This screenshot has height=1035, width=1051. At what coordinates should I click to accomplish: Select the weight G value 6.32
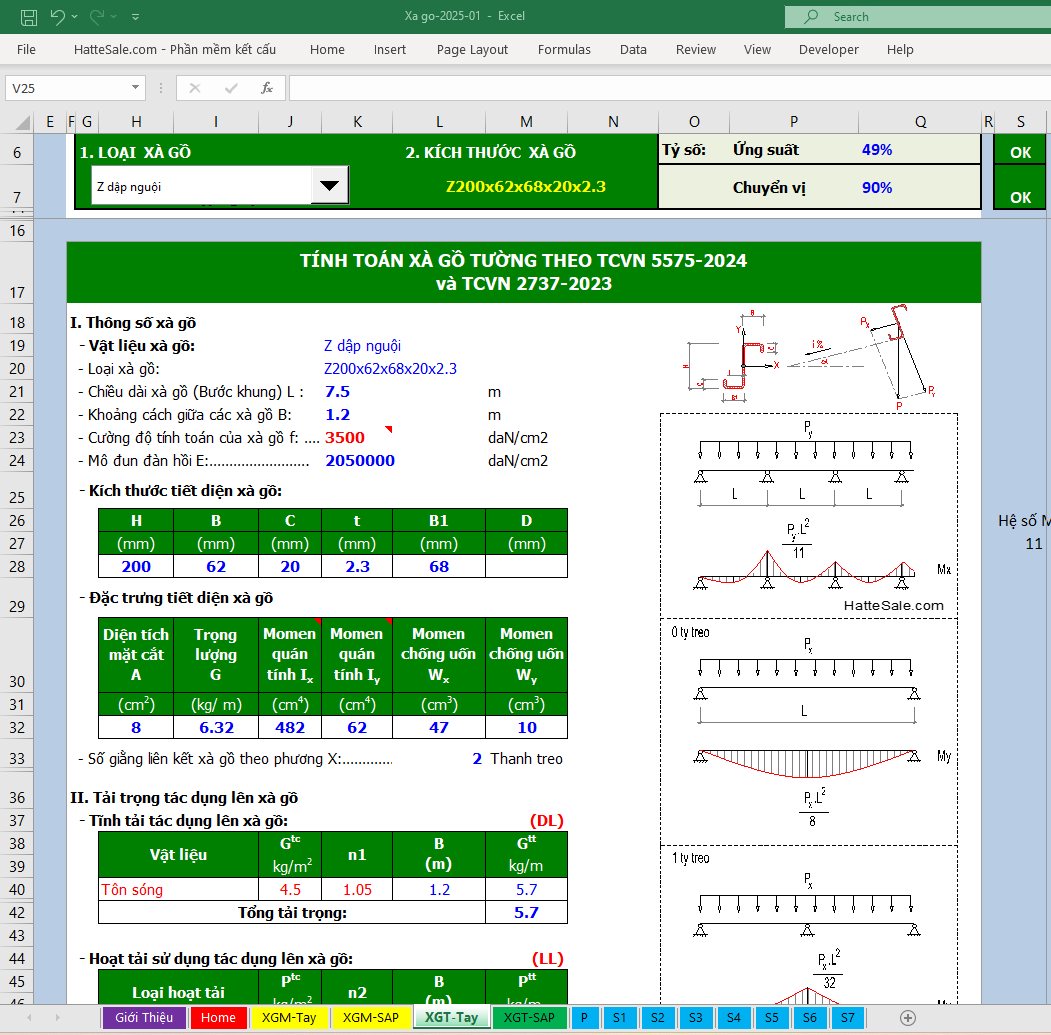click(216, 728)
